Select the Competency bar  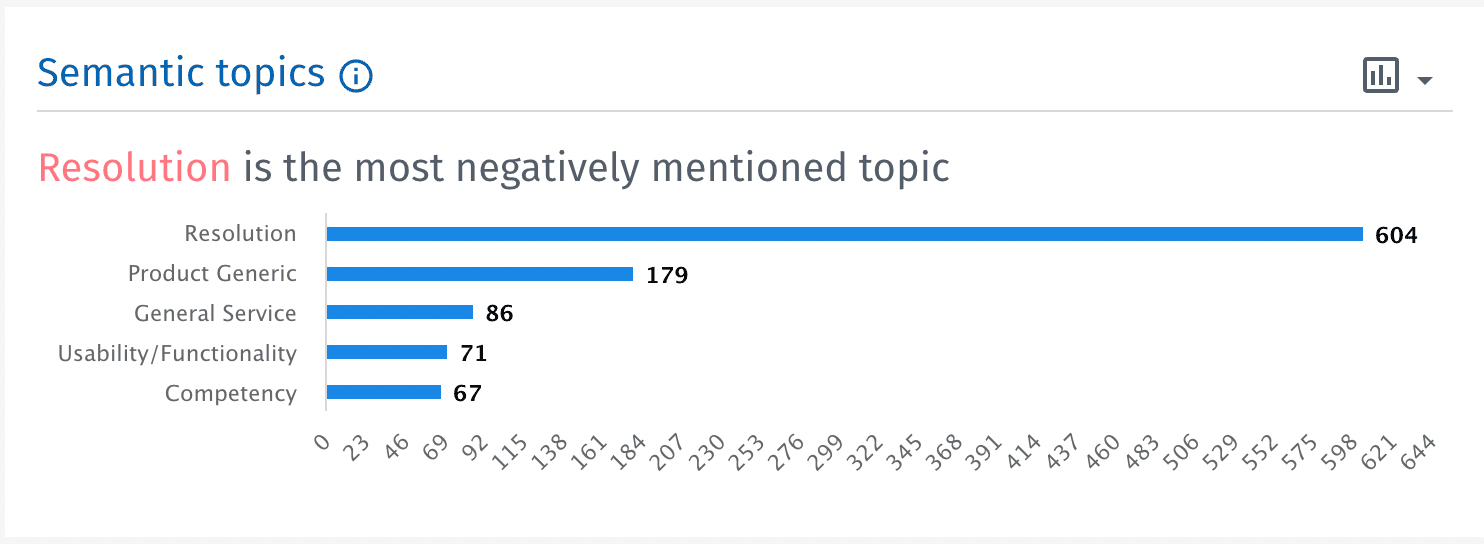click(384, 392)
